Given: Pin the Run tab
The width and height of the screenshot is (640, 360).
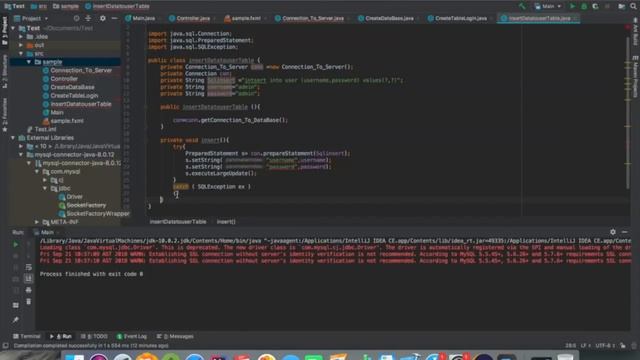Looking at the screenshot, I should [x=16, y=320].
